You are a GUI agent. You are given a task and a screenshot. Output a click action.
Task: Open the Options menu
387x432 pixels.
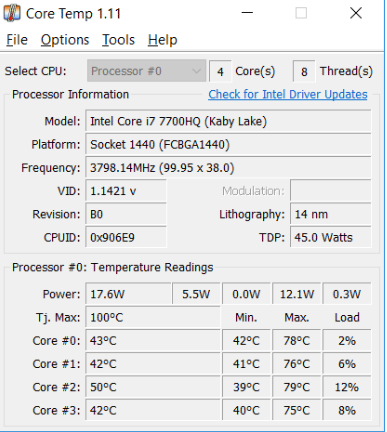pos(65,40)
